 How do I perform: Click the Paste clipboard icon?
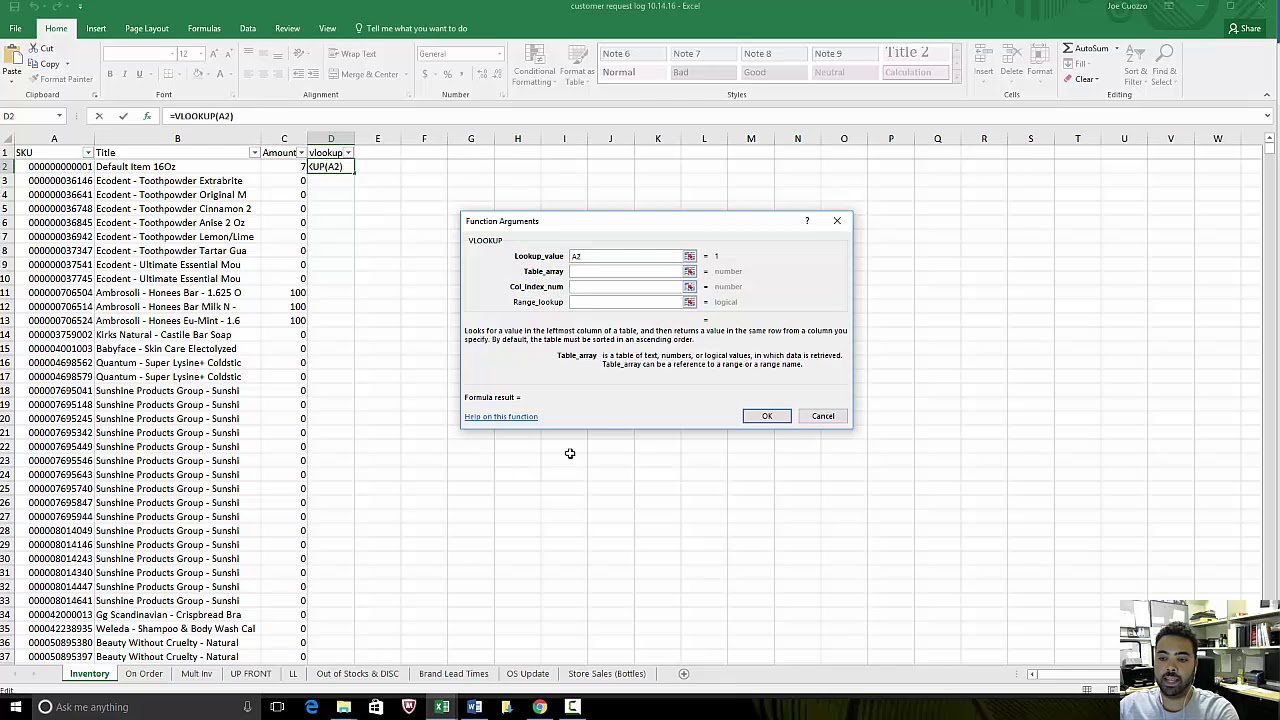point(12,56)
